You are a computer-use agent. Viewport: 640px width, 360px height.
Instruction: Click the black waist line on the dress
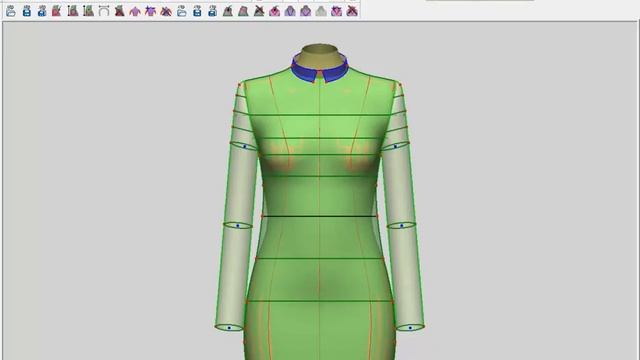coord(319,216)
